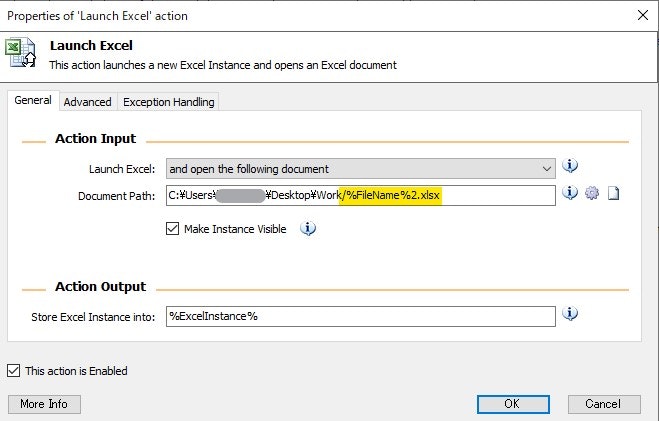Click the Launch Excel action icon

point(20,52)
